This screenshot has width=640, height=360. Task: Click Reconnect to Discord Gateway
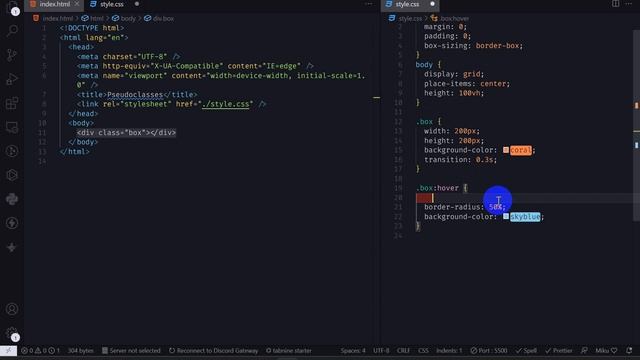click(x=213, y=351)
